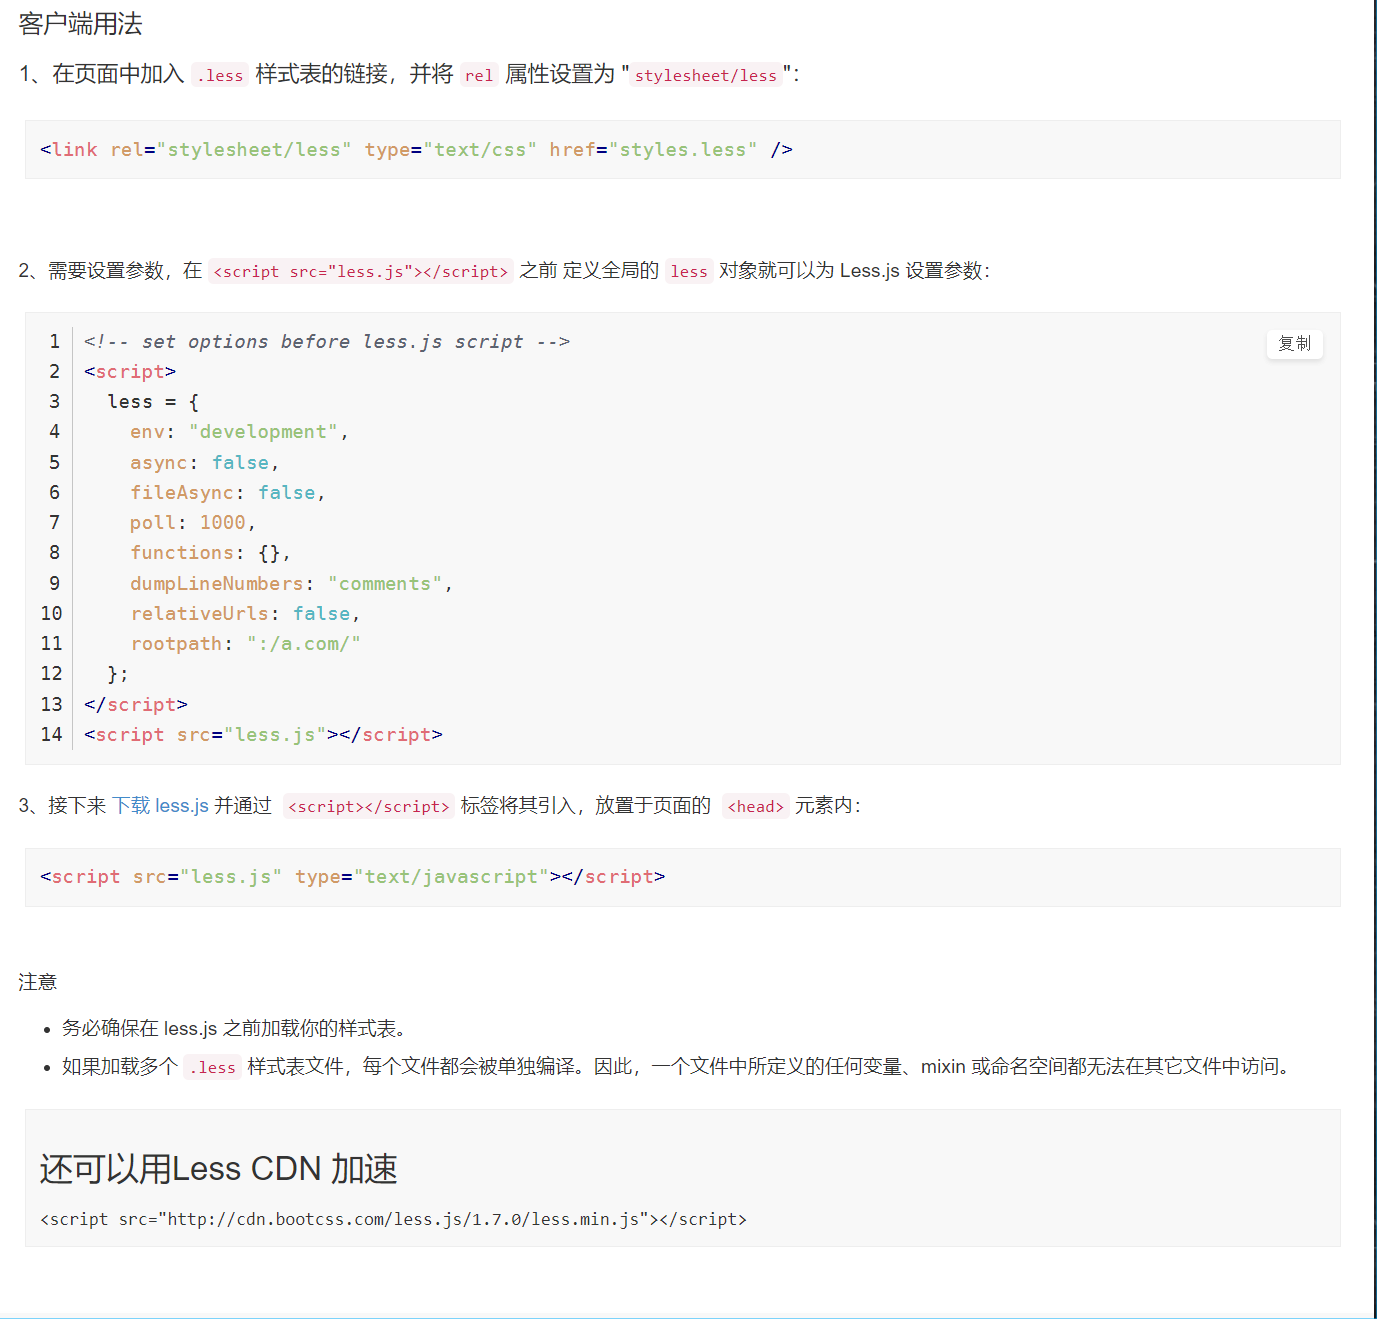Click the stylesheet/less code snippet
The height and width of the screenshot is (1319, 1377).
click(x=706, y=75)
